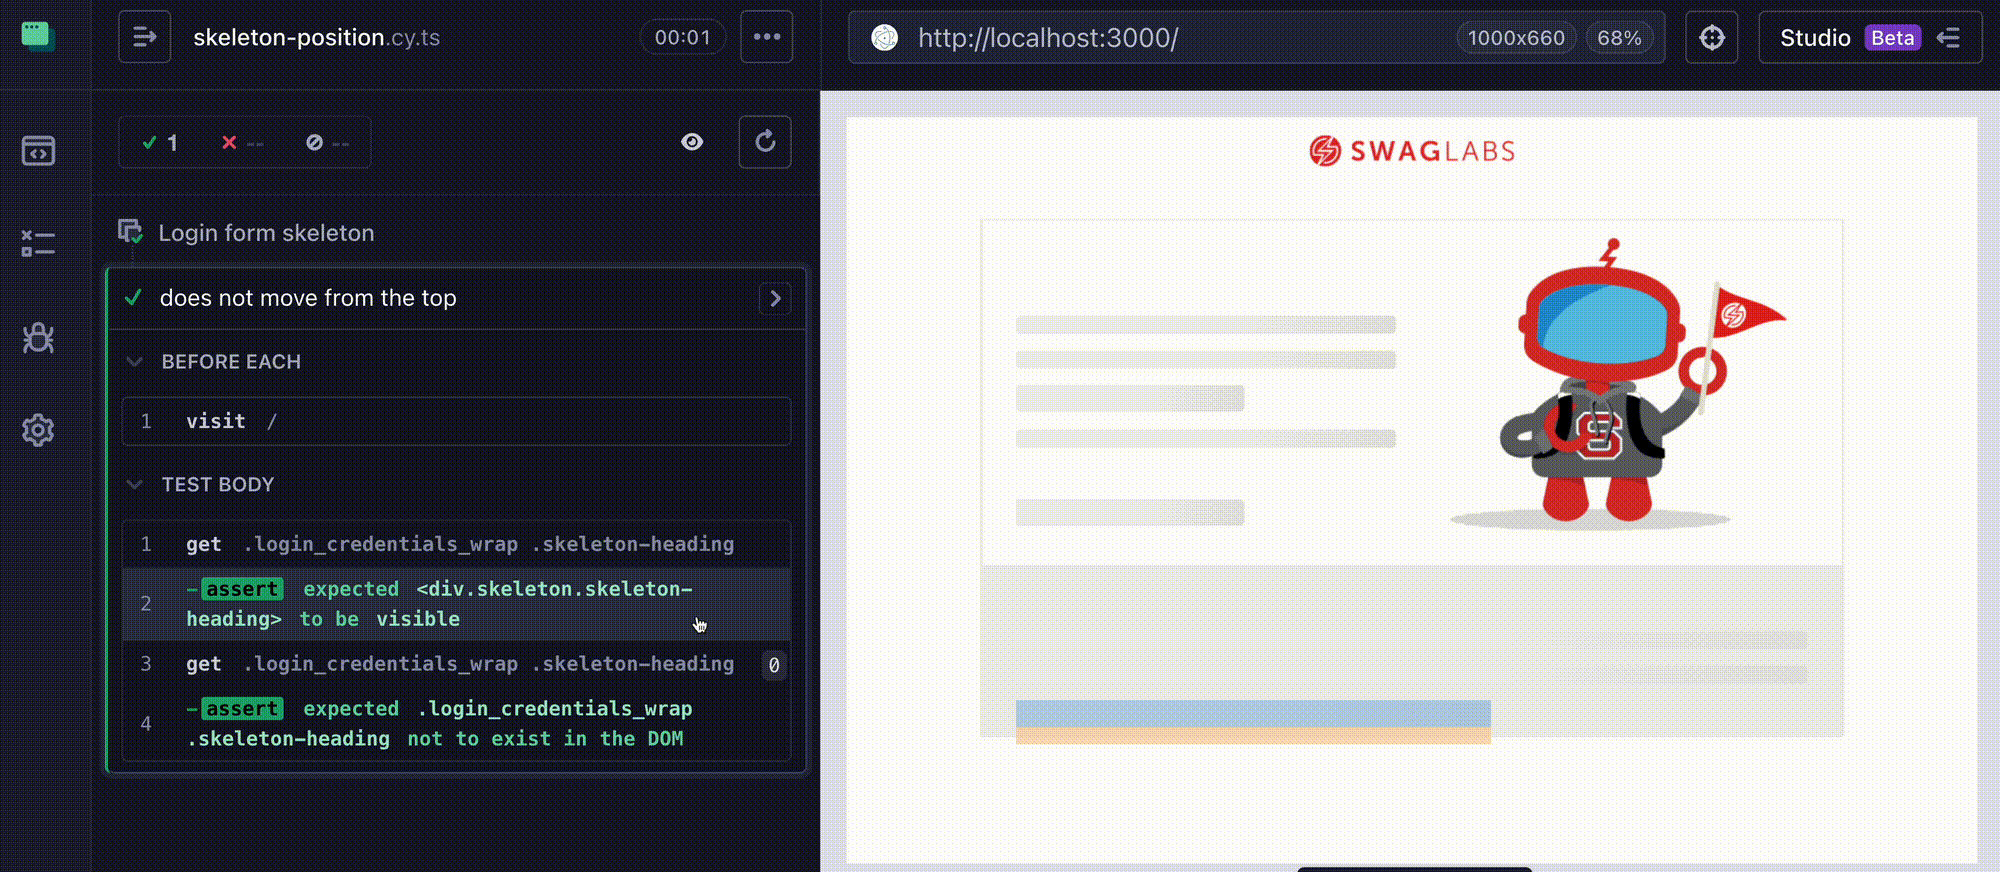Click the Cypress logo icon
Image resolution: width=2000 pixels, height=872 pixels.
tap(38, 36)
